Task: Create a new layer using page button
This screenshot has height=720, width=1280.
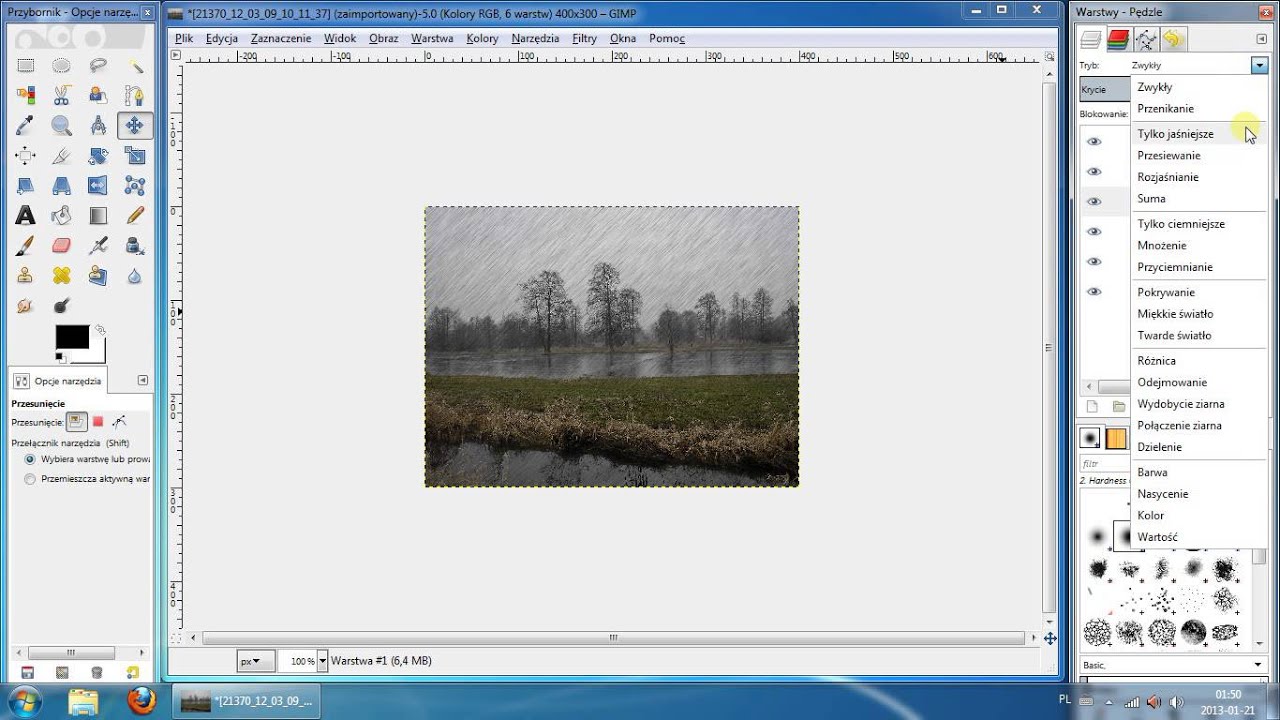Action: (1092, 407)
